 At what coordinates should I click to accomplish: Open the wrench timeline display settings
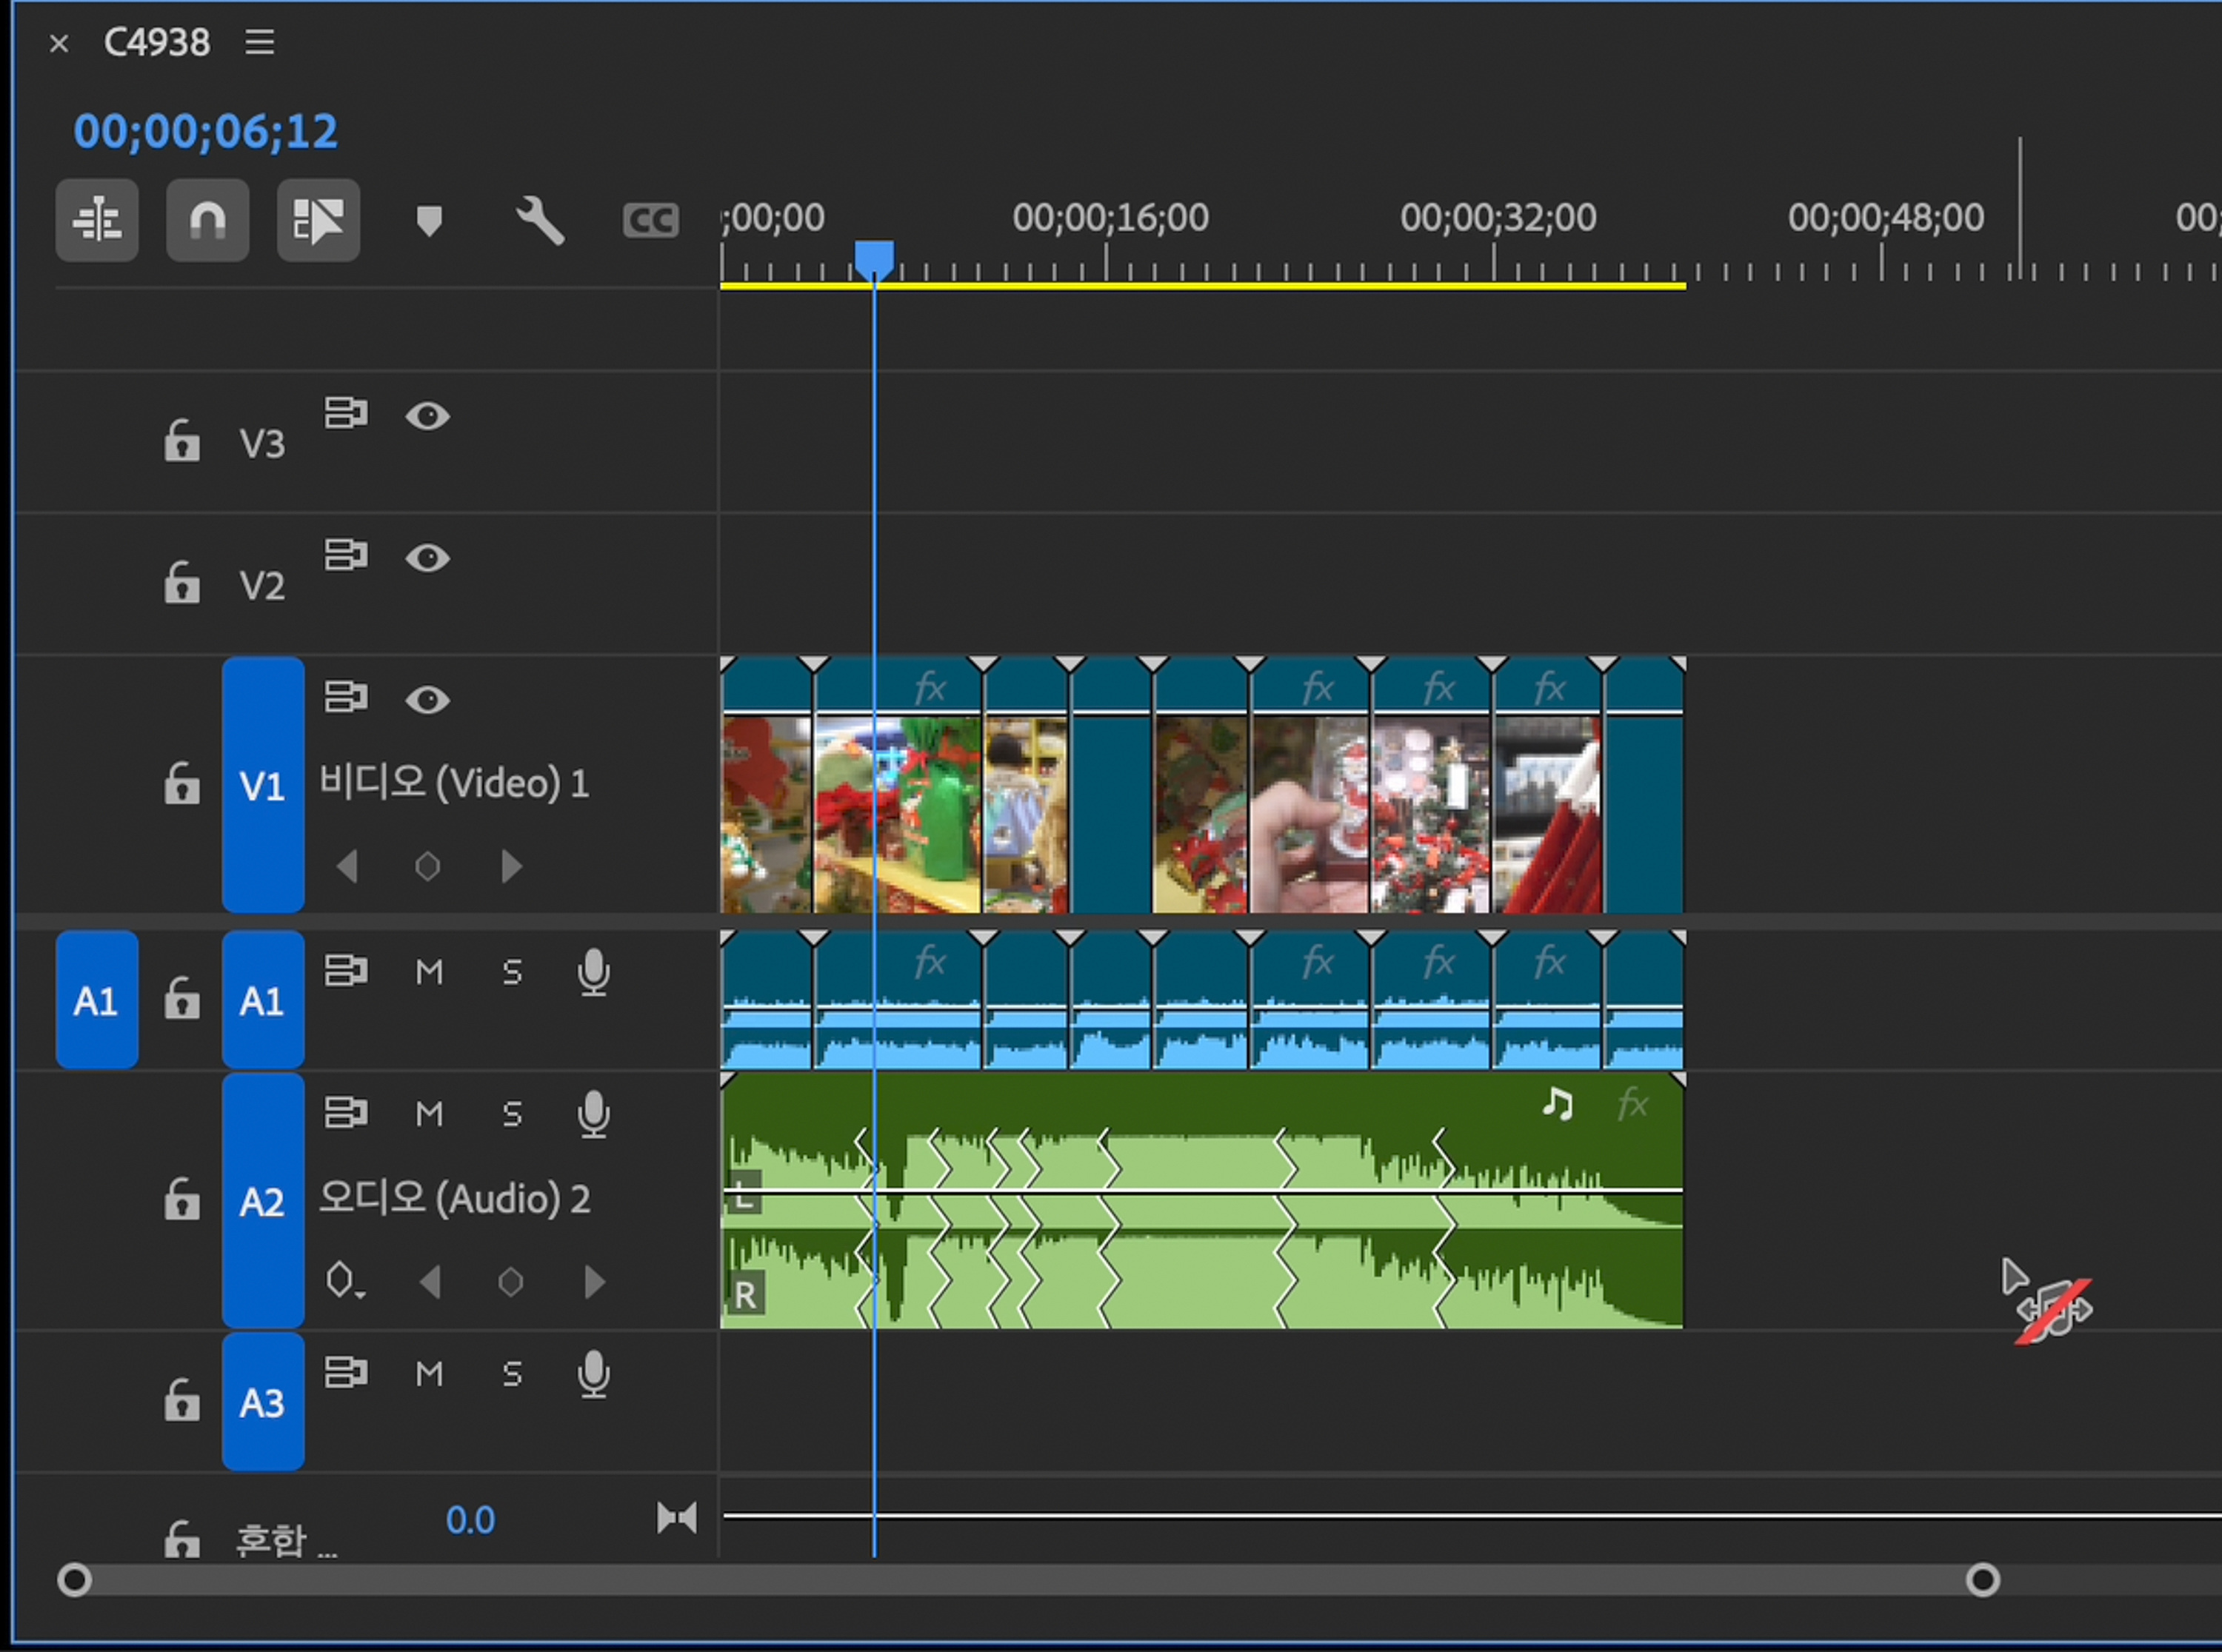[x=540, y=220]
